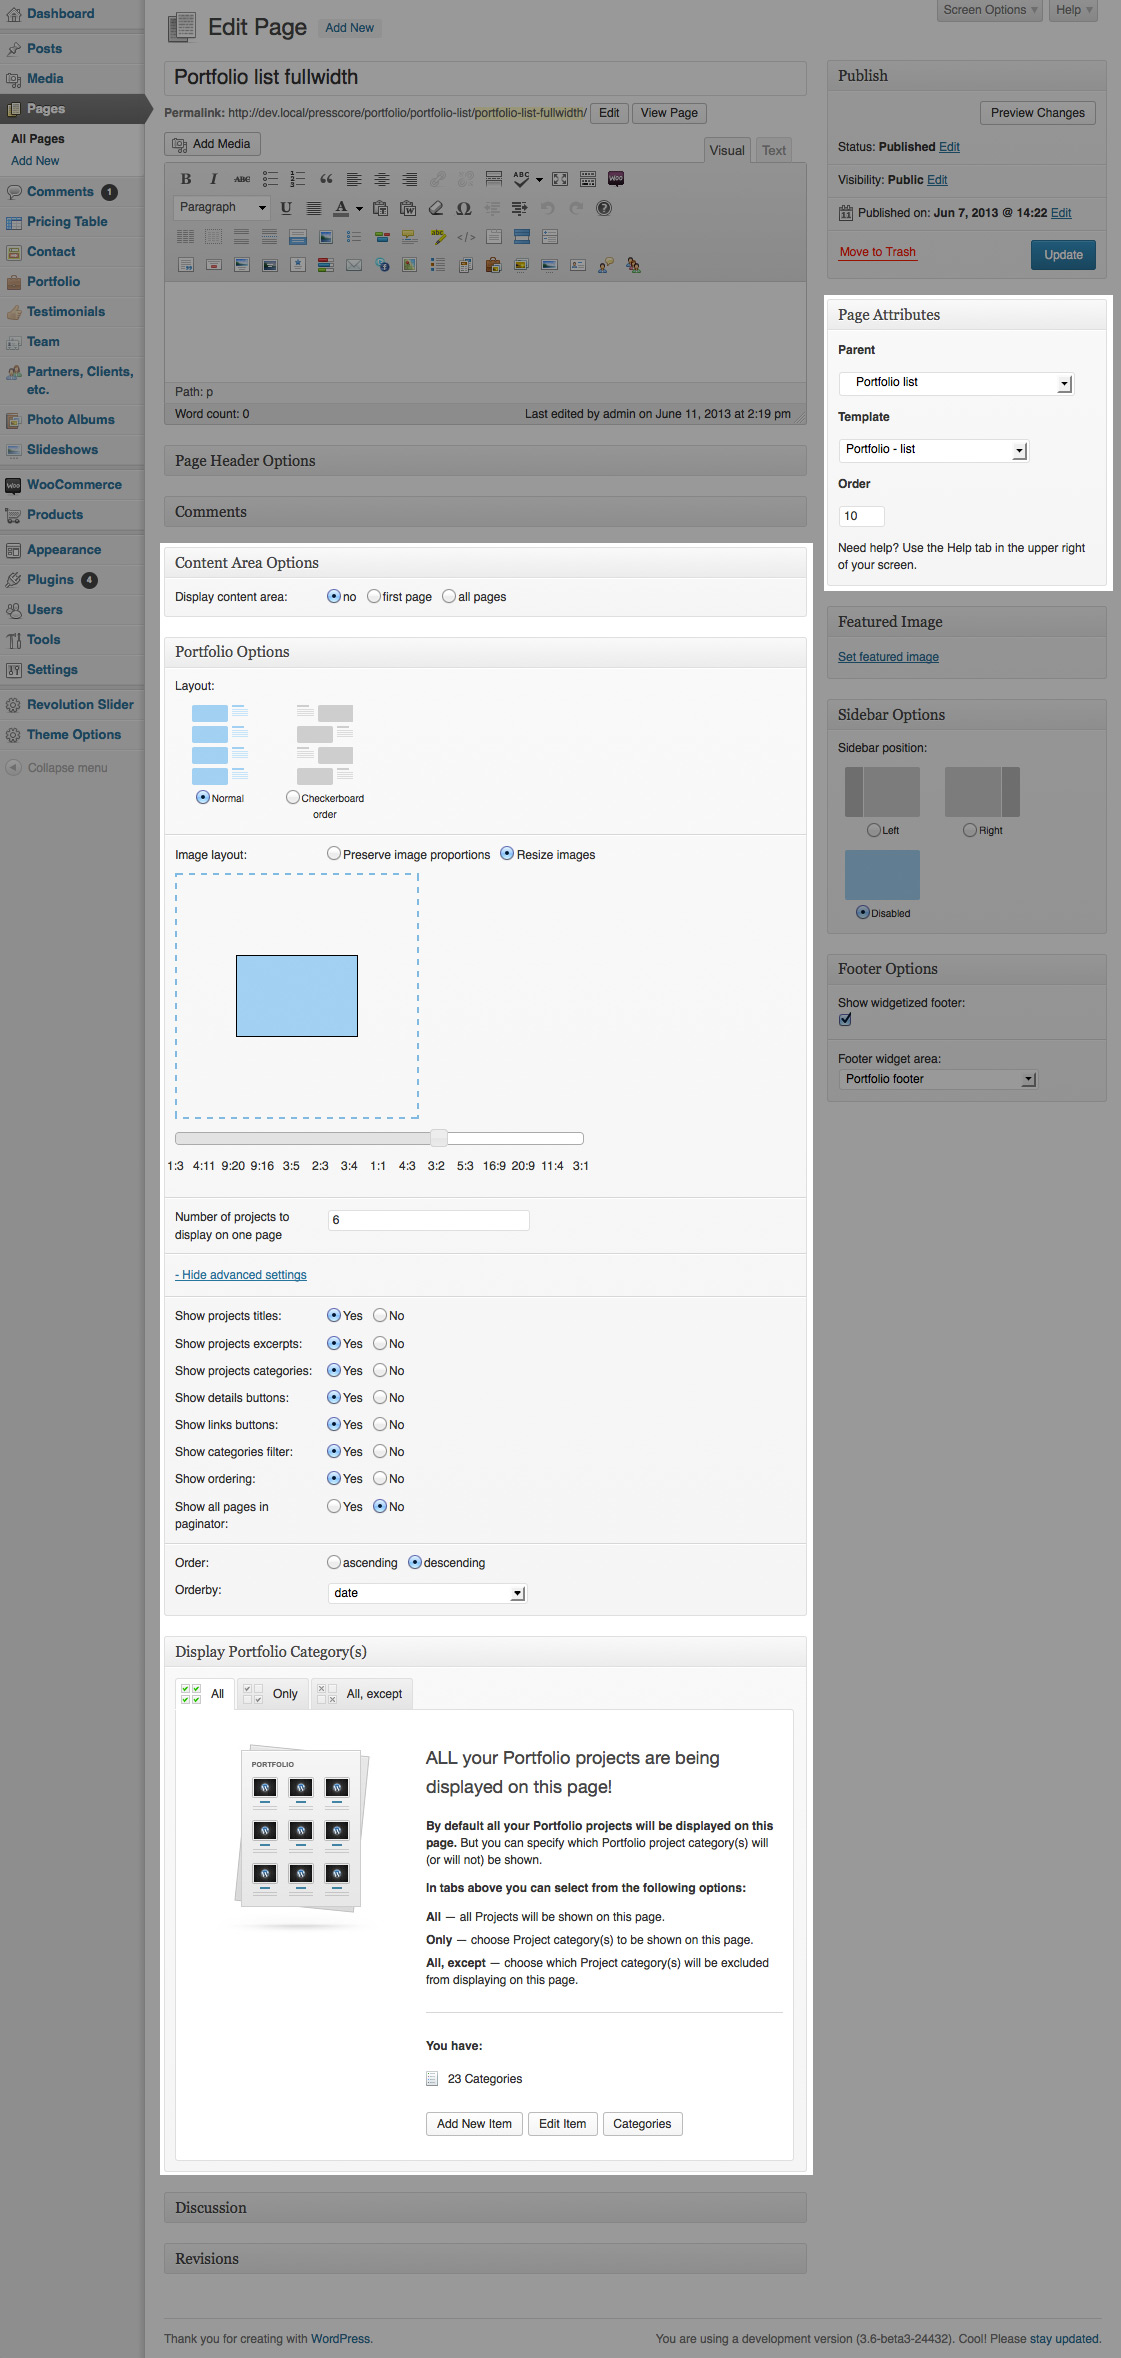Uncheck Show widgetized footer checkbox
The image size is (1121, 2358).
tap(845, 1020)
